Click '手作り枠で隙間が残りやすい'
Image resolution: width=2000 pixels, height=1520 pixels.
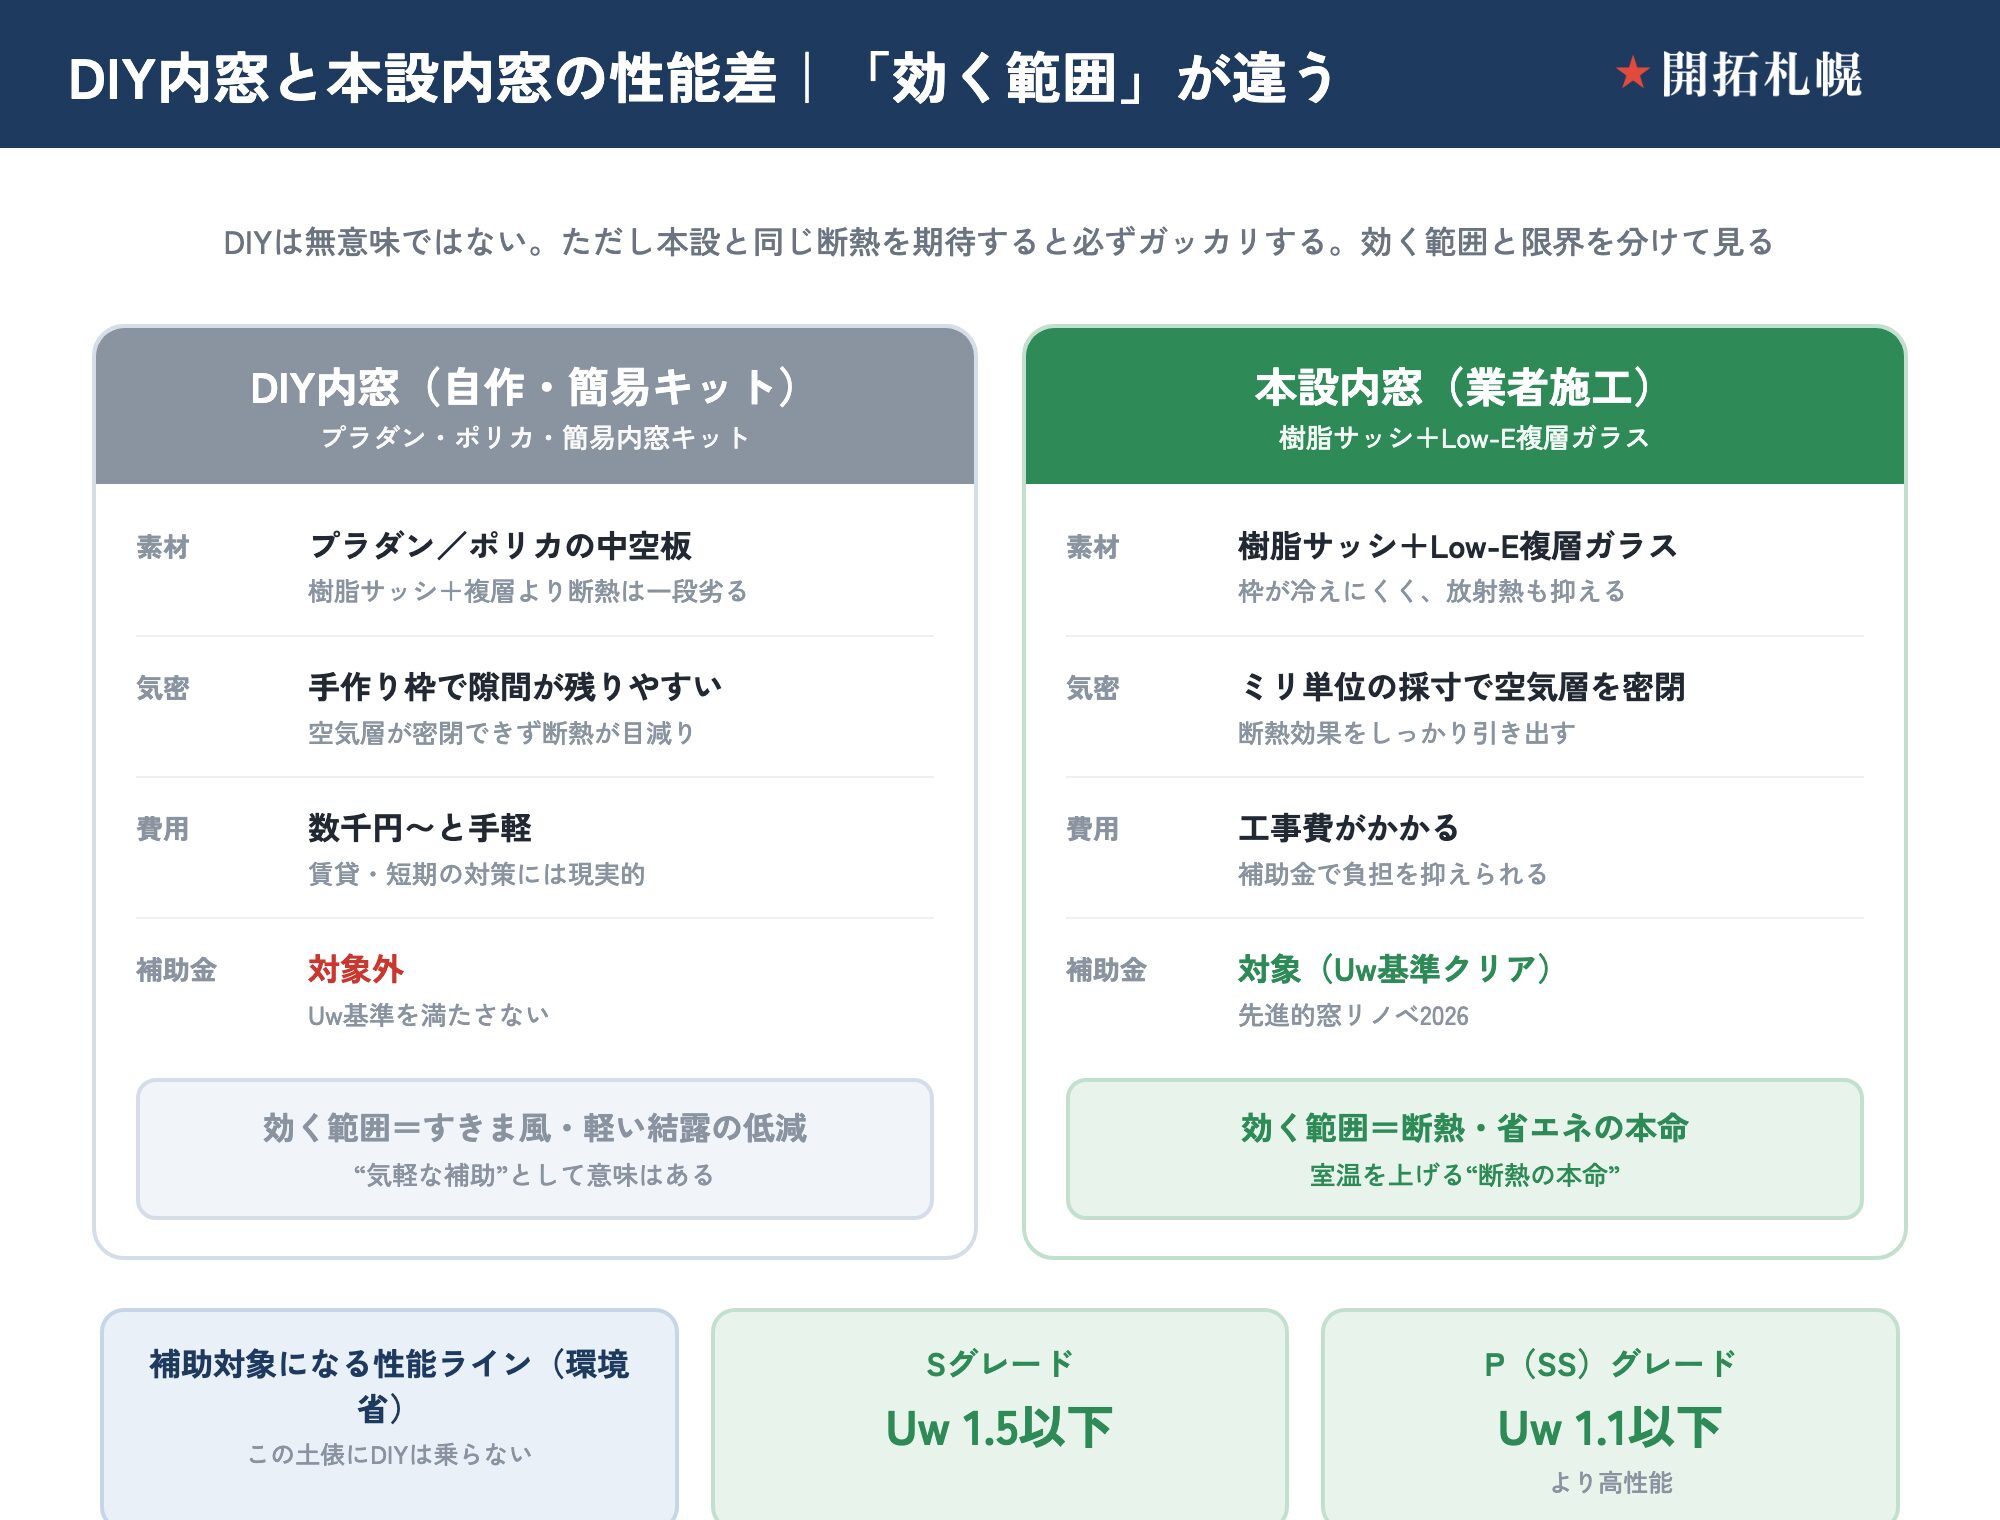click(515, 687)
